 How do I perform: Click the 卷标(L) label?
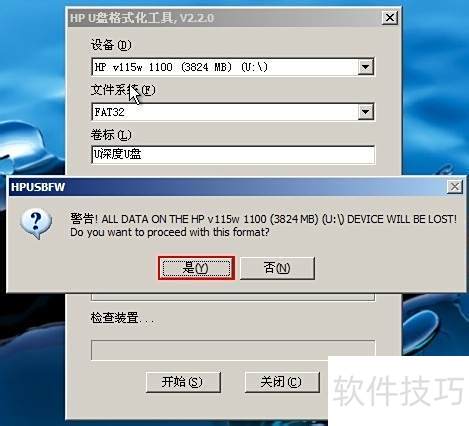111,135
